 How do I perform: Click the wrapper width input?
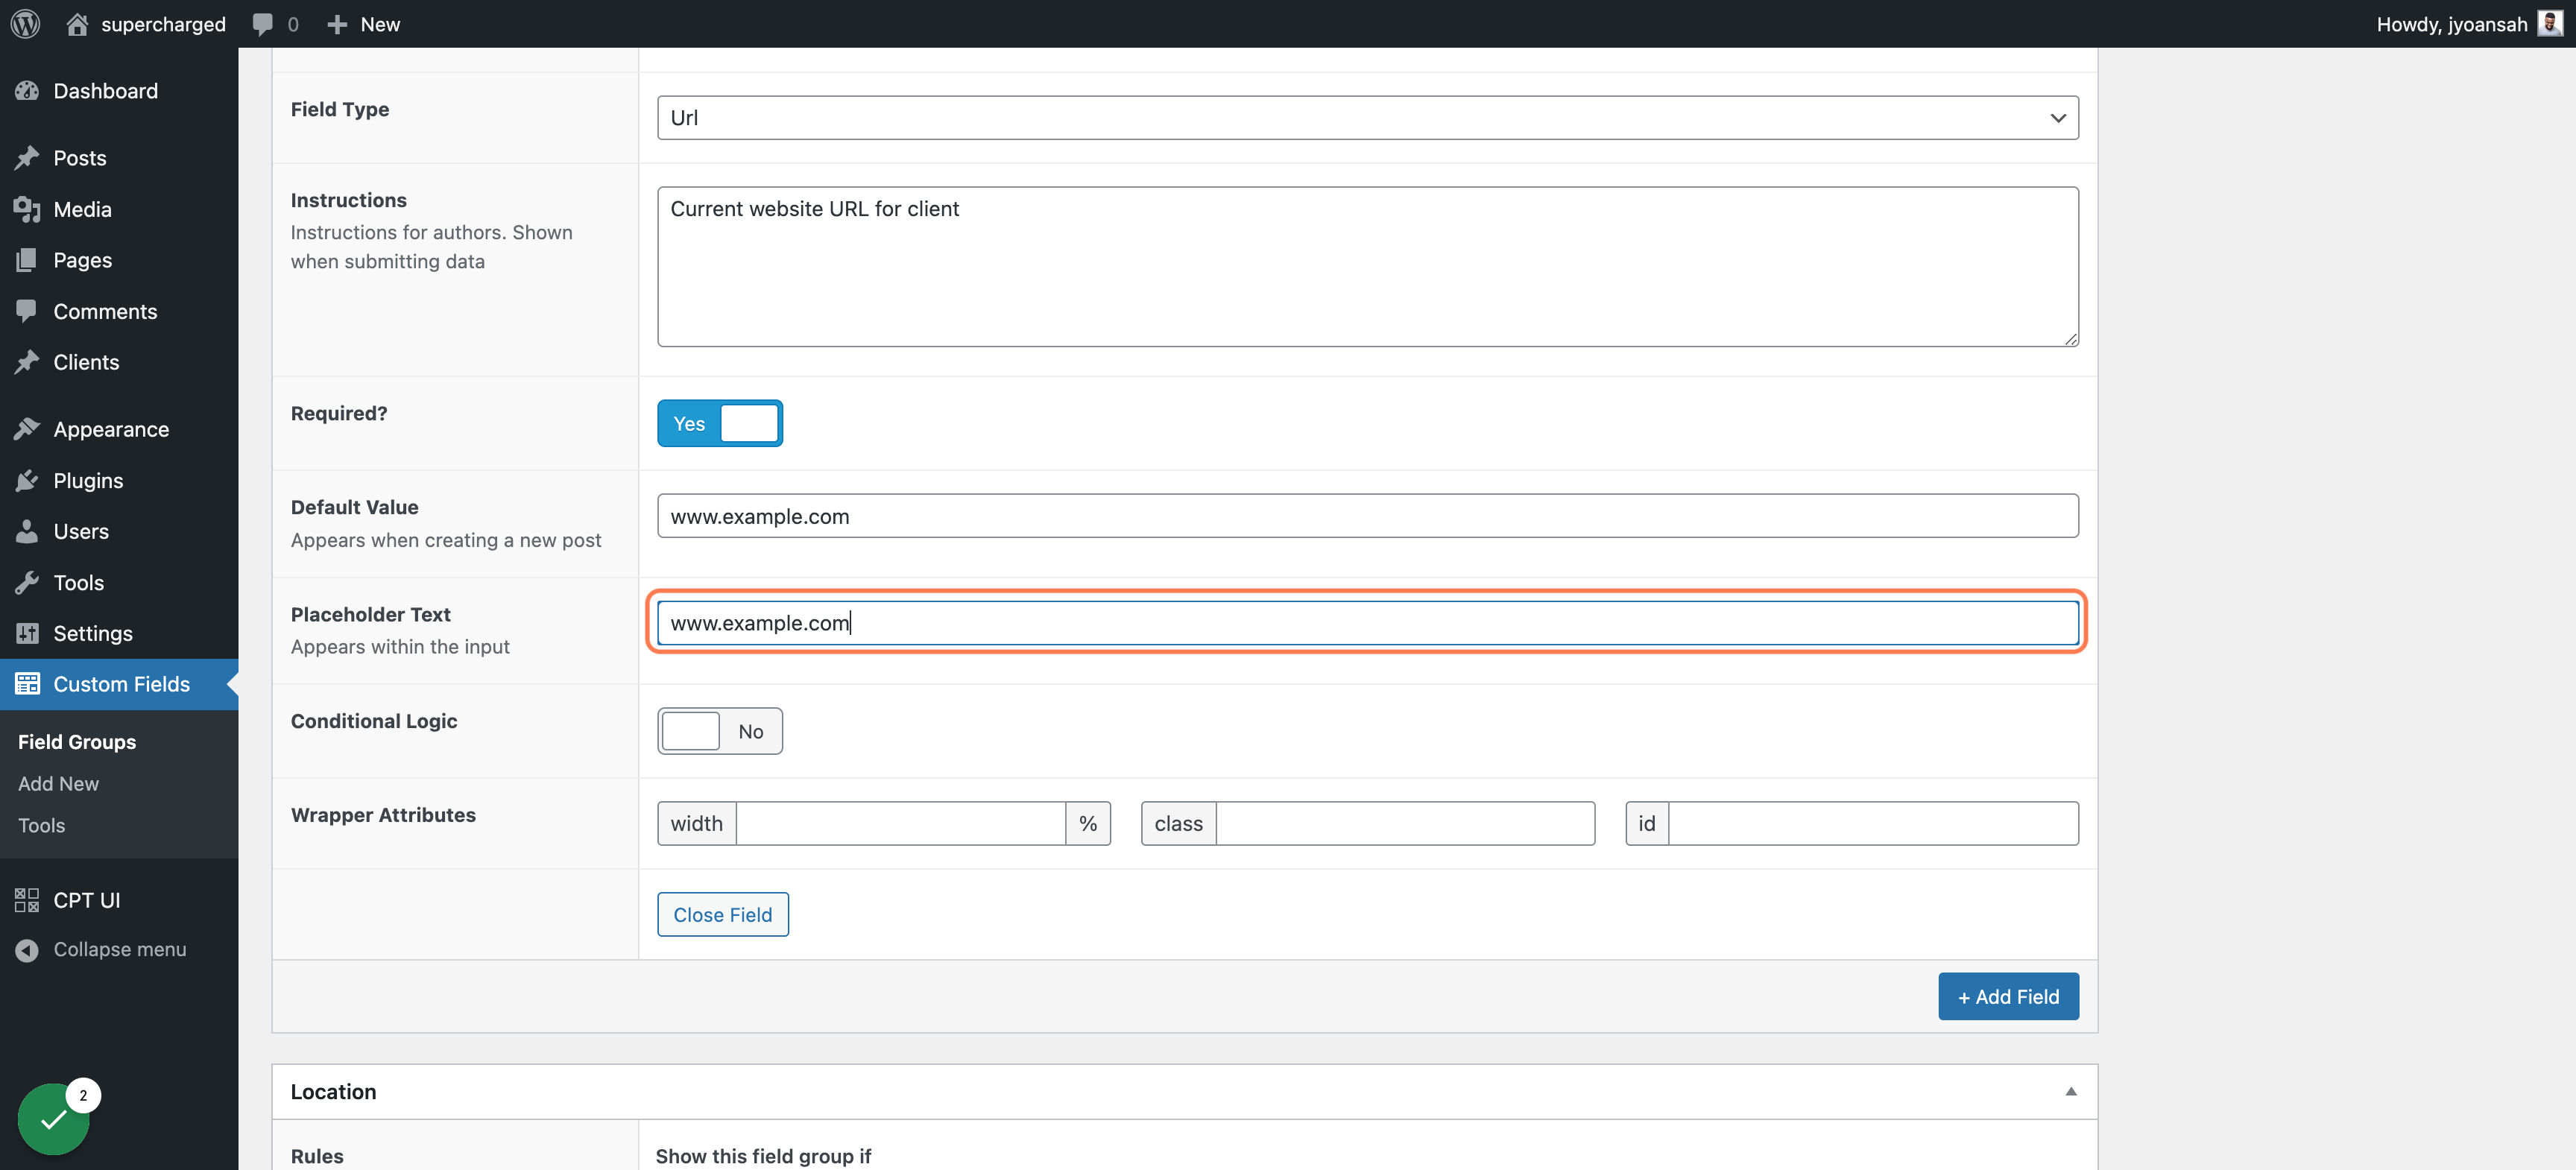[x=900, y=824]
